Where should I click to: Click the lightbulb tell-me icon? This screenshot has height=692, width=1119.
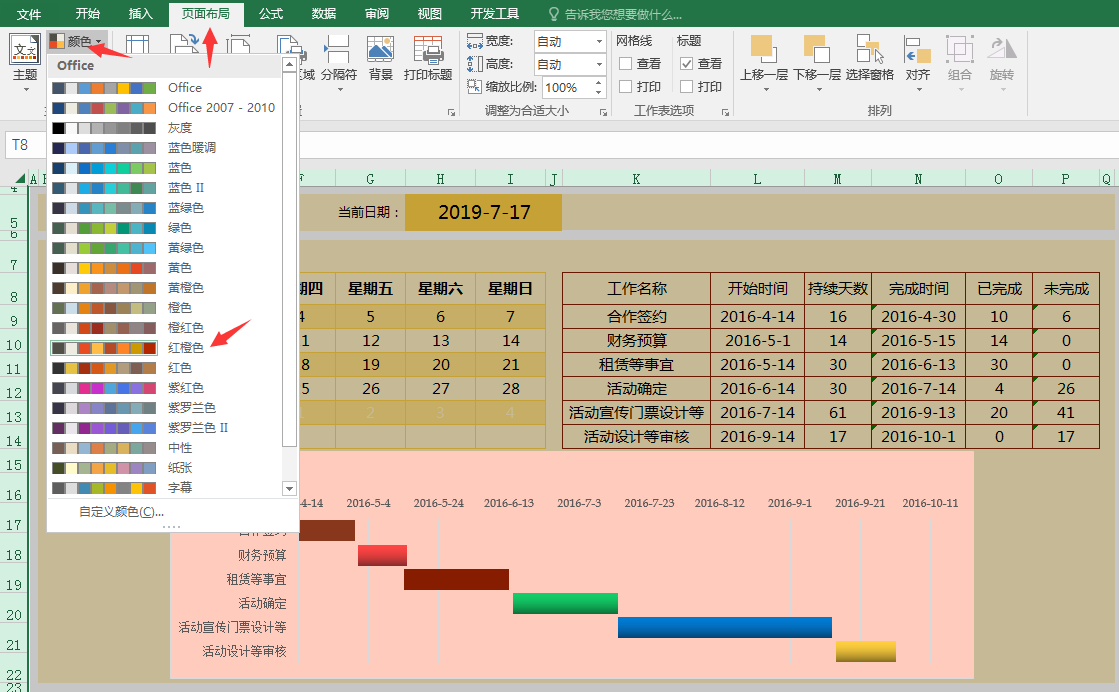coord(554,14)
